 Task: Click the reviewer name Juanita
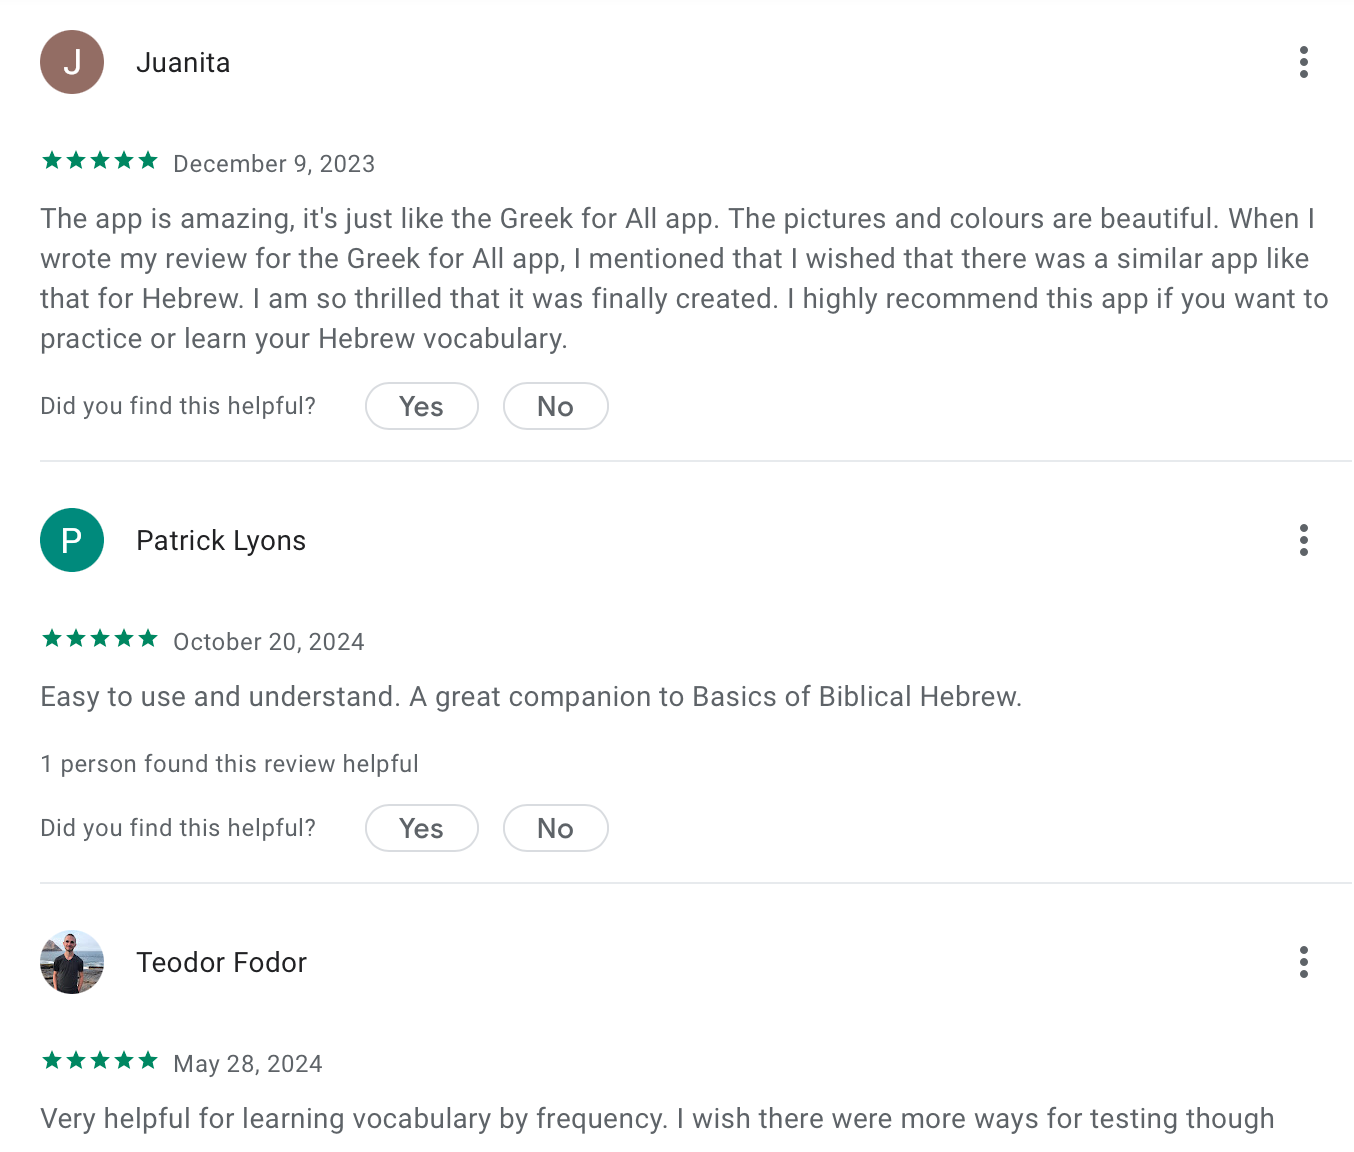183,62
